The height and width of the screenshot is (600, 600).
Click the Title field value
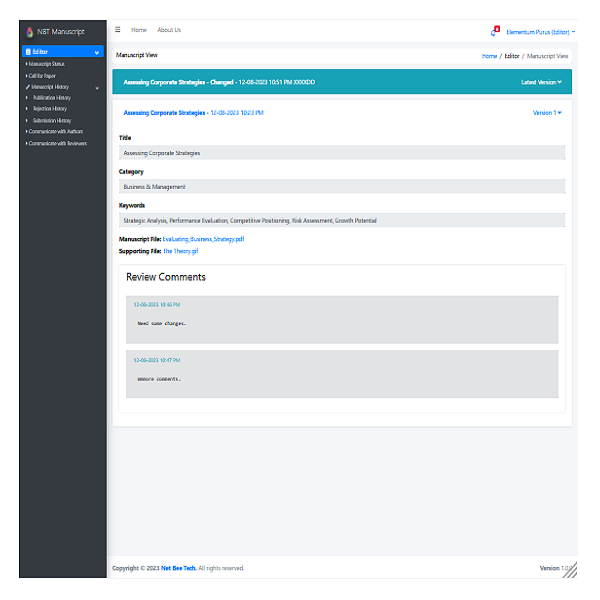pos(342,153)
